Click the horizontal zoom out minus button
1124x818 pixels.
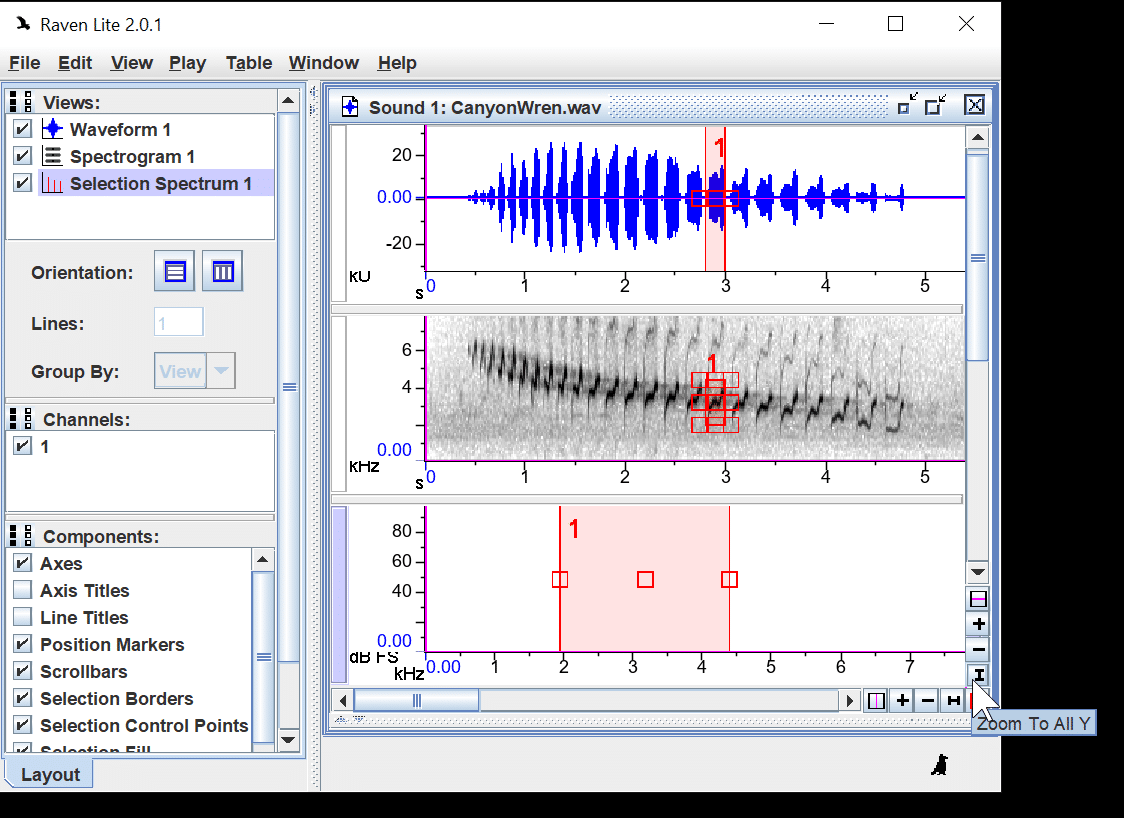[x=928, y=701]
